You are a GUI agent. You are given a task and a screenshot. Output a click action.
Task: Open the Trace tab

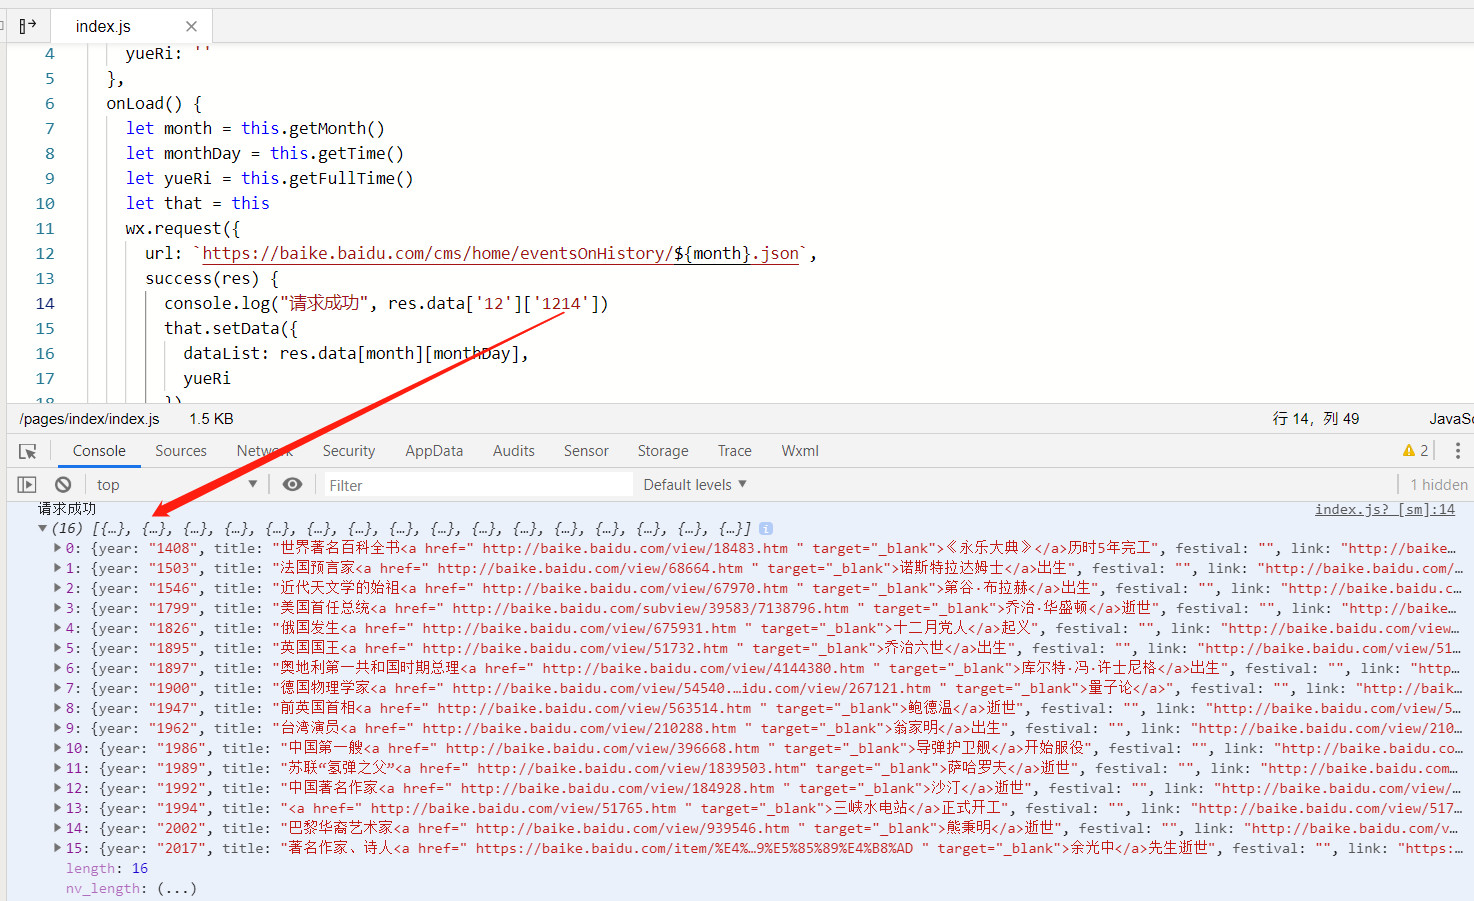point(734,451)
